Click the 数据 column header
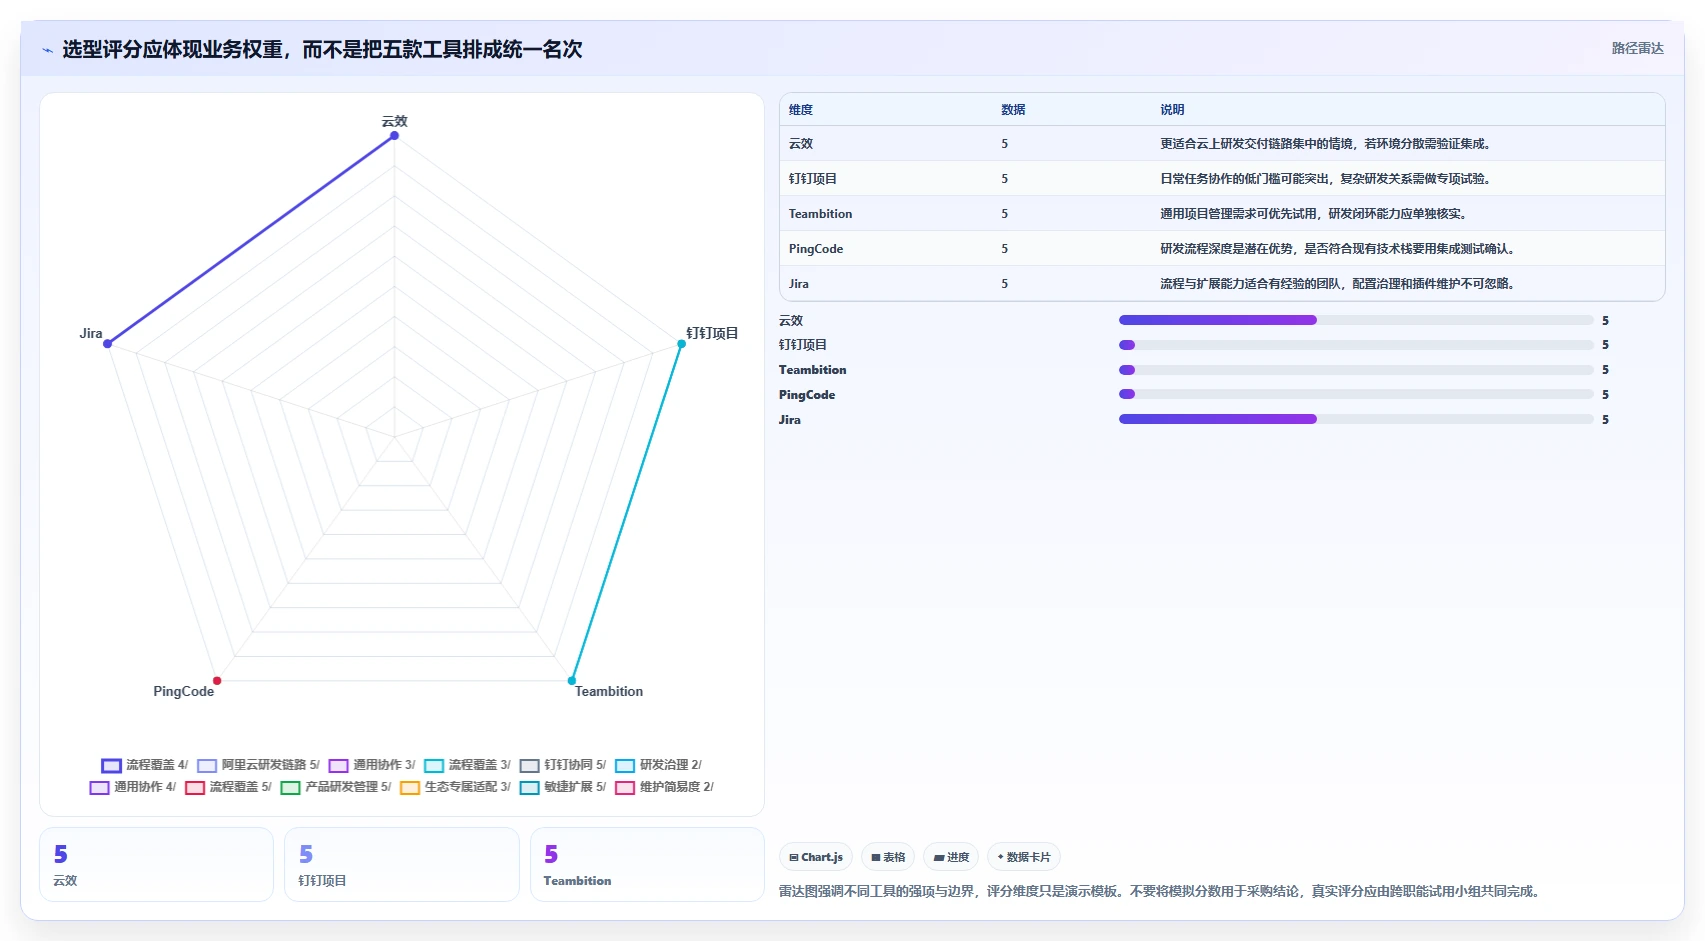Image resolution: width=1705 pixels, height=941 pixels. point(1013,110)
